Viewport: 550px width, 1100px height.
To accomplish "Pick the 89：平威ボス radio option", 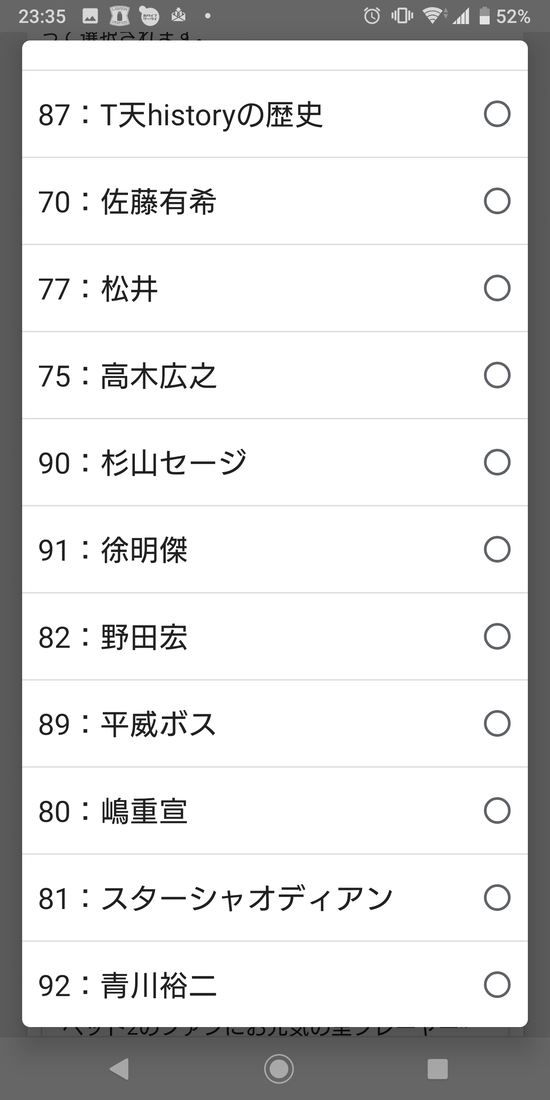I will pos(497,723).
